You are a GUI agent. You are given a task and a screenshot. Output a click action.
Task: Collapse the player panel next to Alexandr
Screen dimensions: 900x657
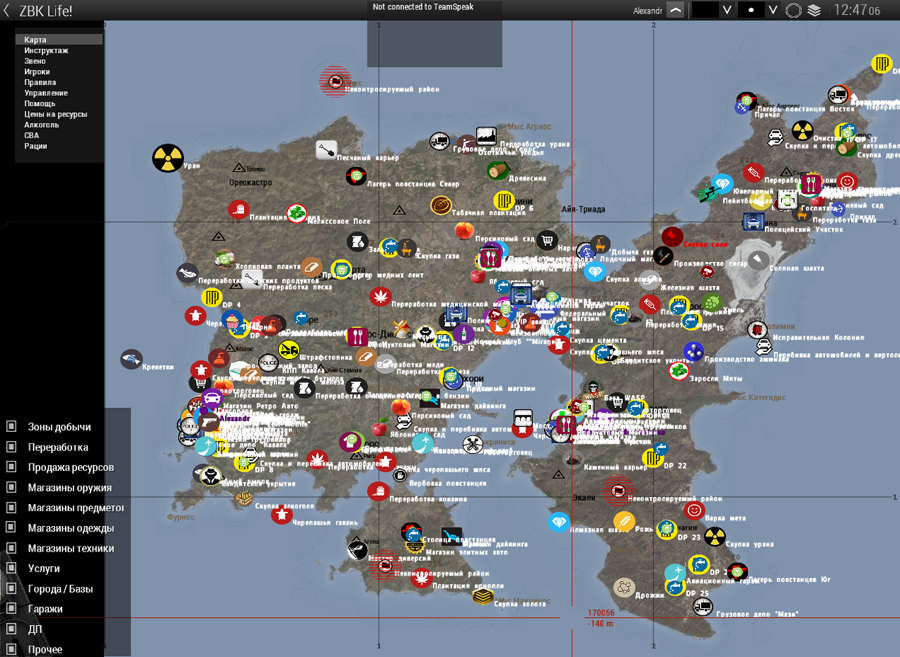(676, 10)
